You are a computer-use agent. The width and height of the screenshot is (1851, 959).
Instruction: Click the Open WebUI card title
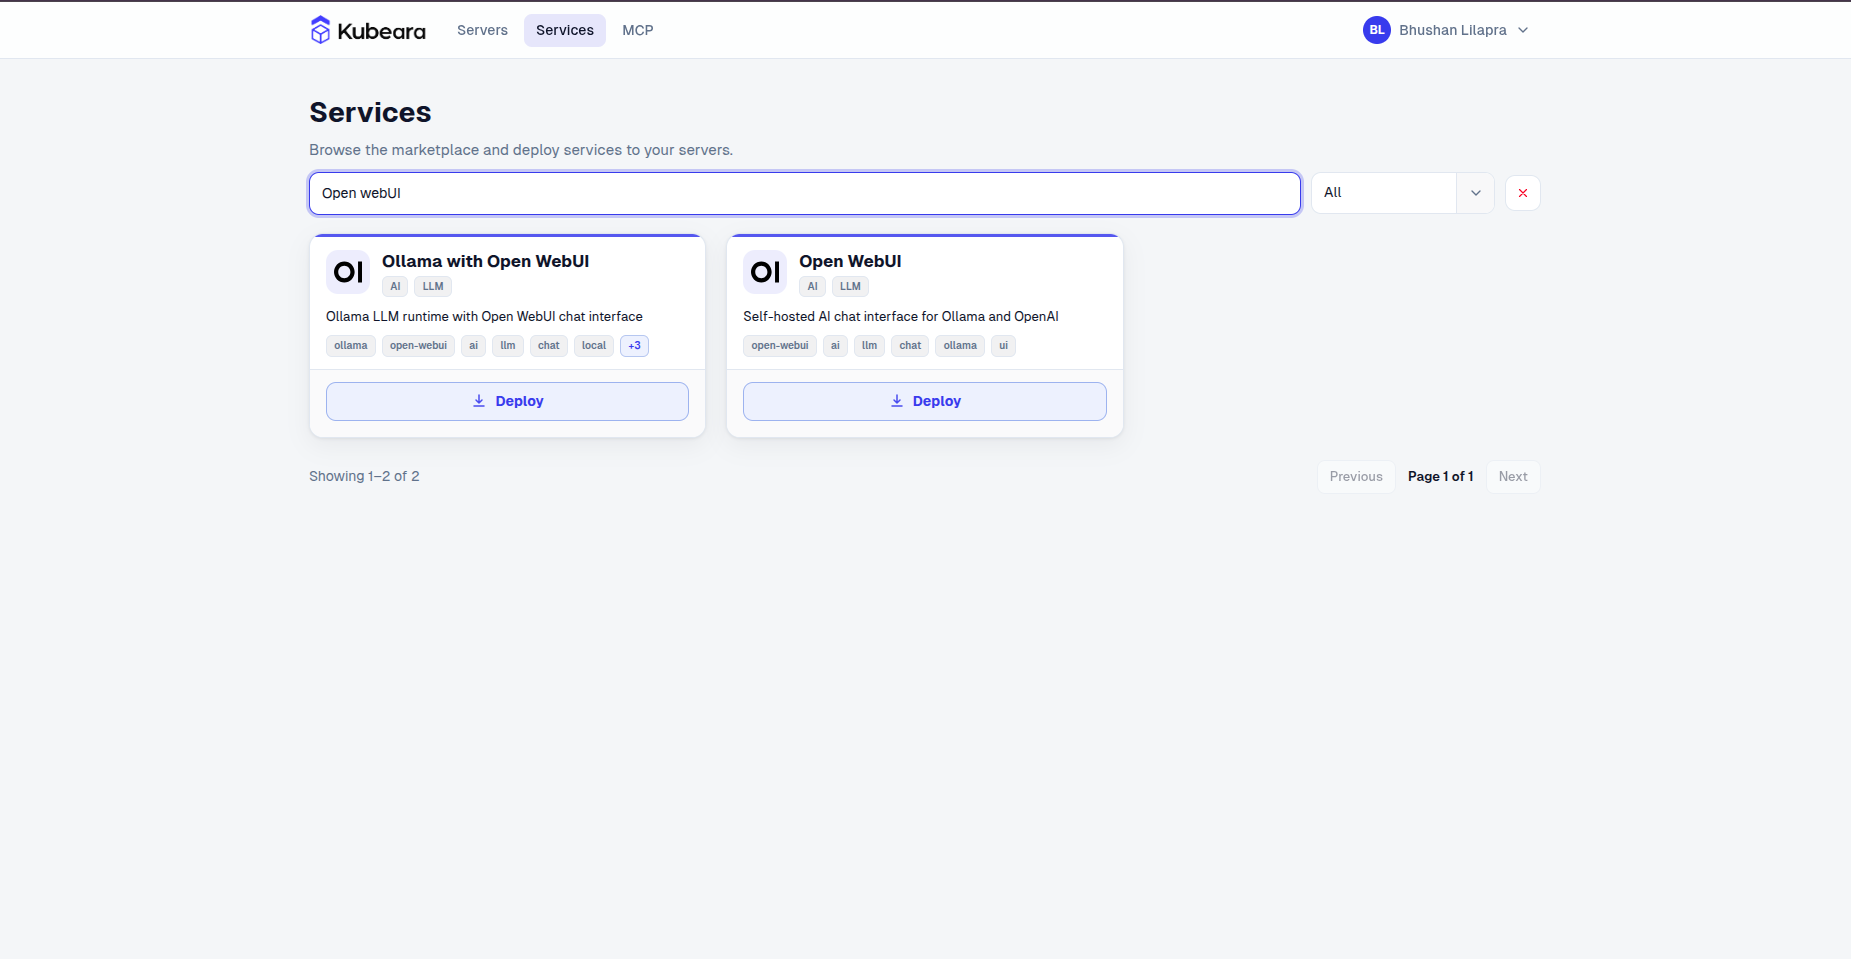[850, 261]
